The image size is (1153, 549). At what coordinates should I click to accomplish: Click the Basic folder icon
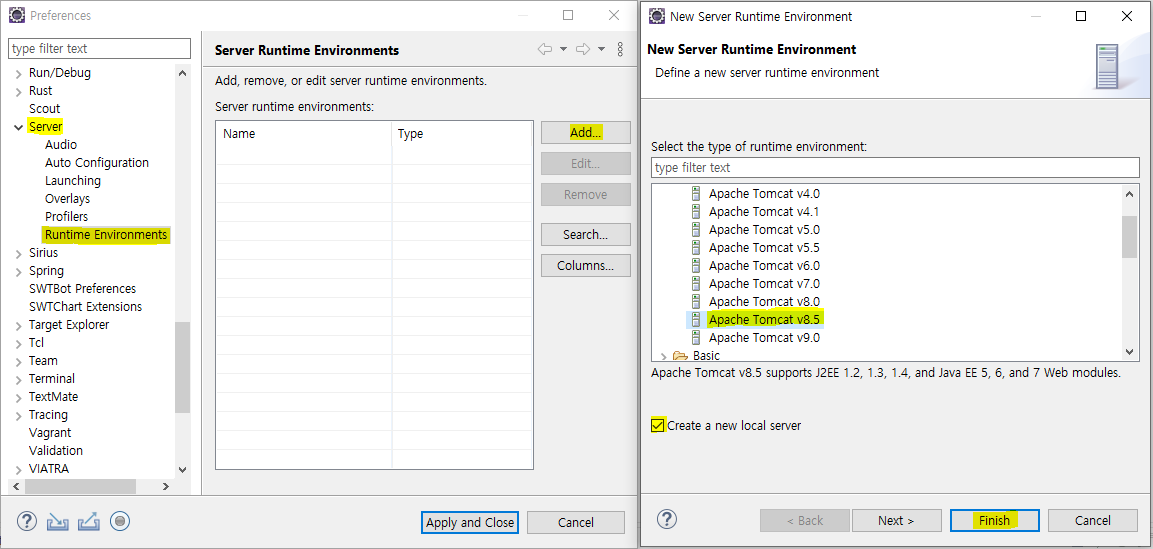(x=680, y=355)
